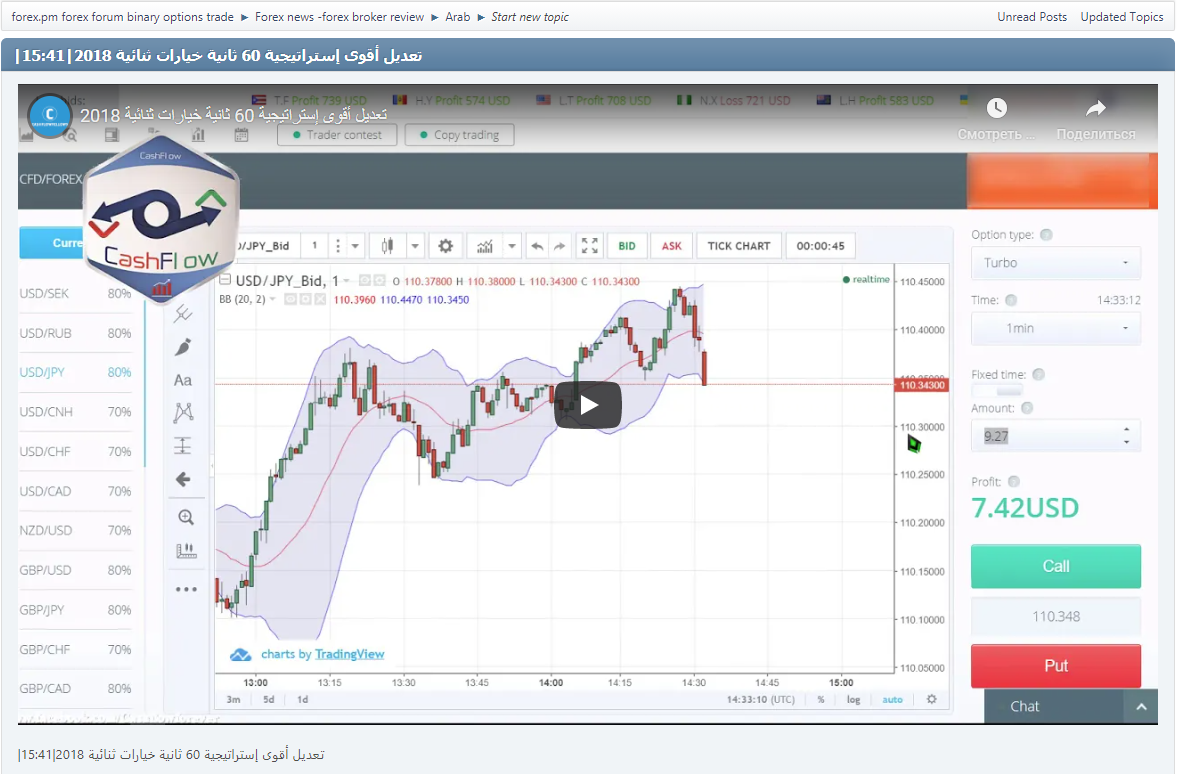This screenshot has width=1178, height=774.
Task: Select the Aa text tool
Action: [183, 380]
